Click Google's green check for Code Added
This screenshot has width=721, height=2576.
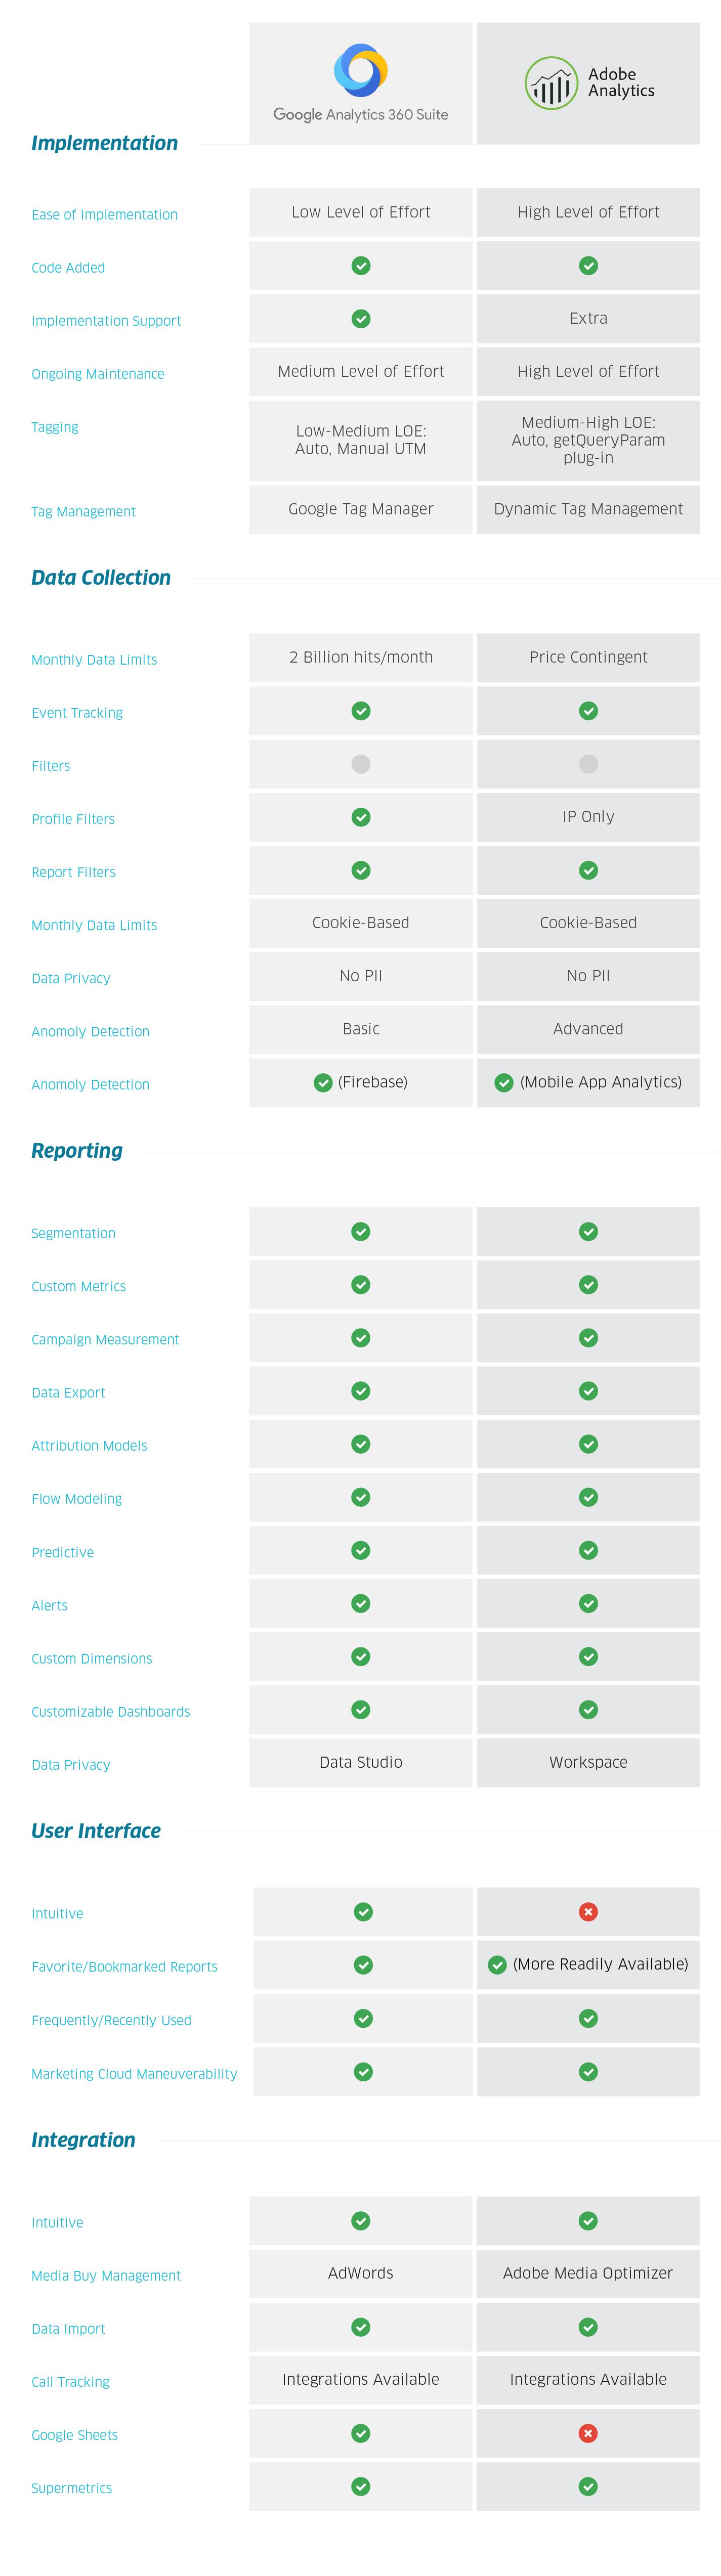361,265
